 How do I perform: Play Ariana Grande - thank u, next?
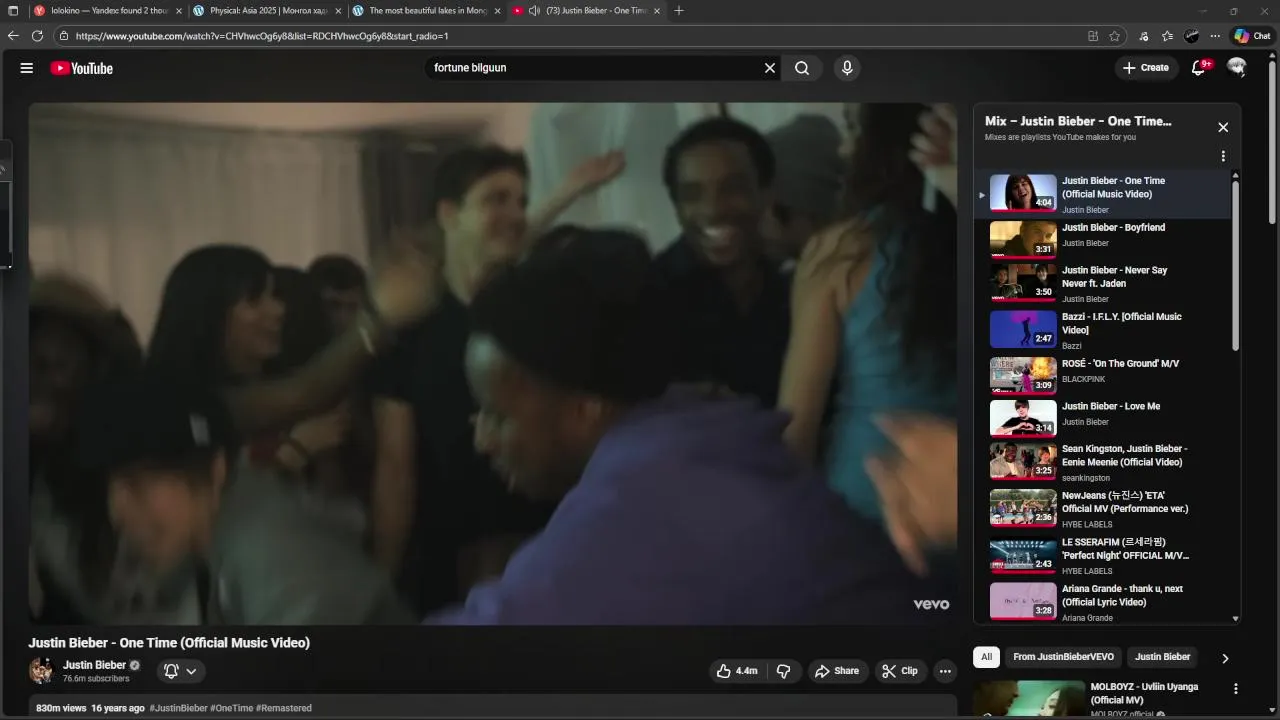(1103, 602)
